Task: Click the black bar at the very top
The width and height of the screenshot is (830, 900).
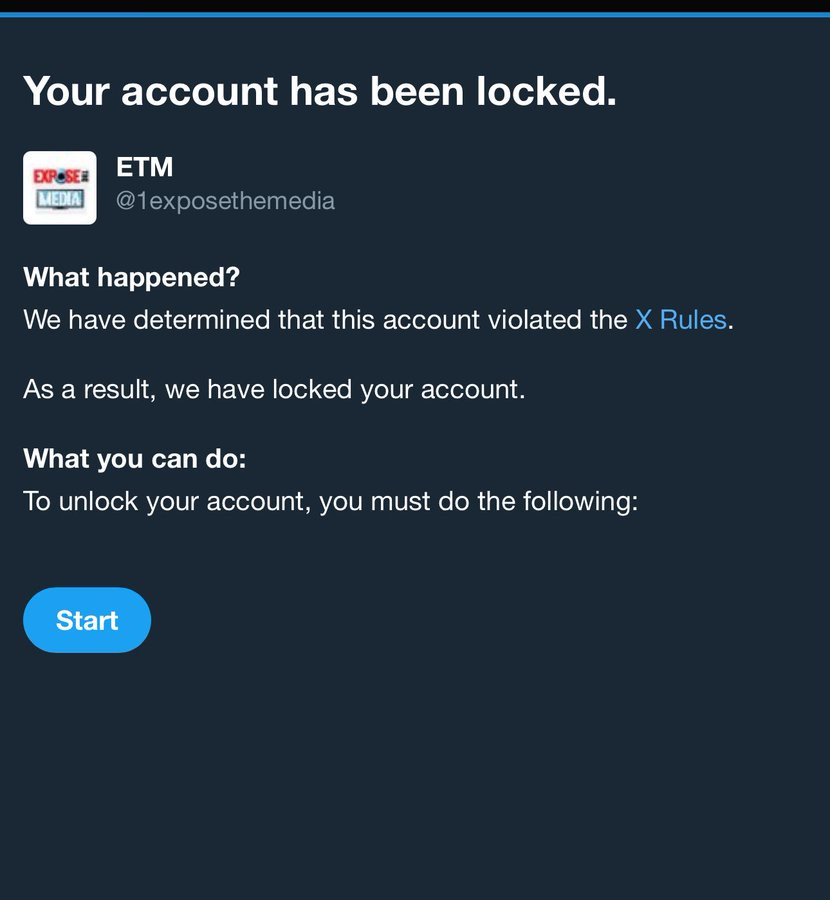Action: [x=415, y=5]
